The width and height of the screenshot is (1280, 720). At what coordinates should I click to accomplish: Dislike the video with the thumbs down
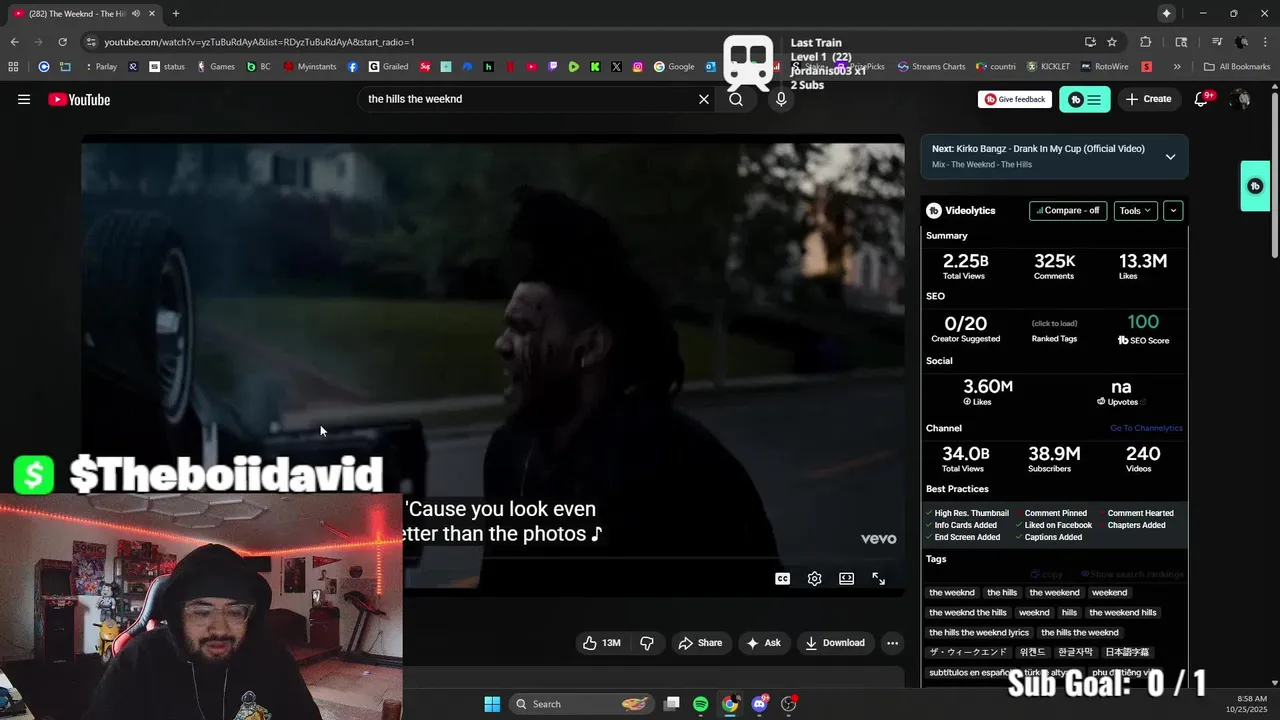(647, 643)
